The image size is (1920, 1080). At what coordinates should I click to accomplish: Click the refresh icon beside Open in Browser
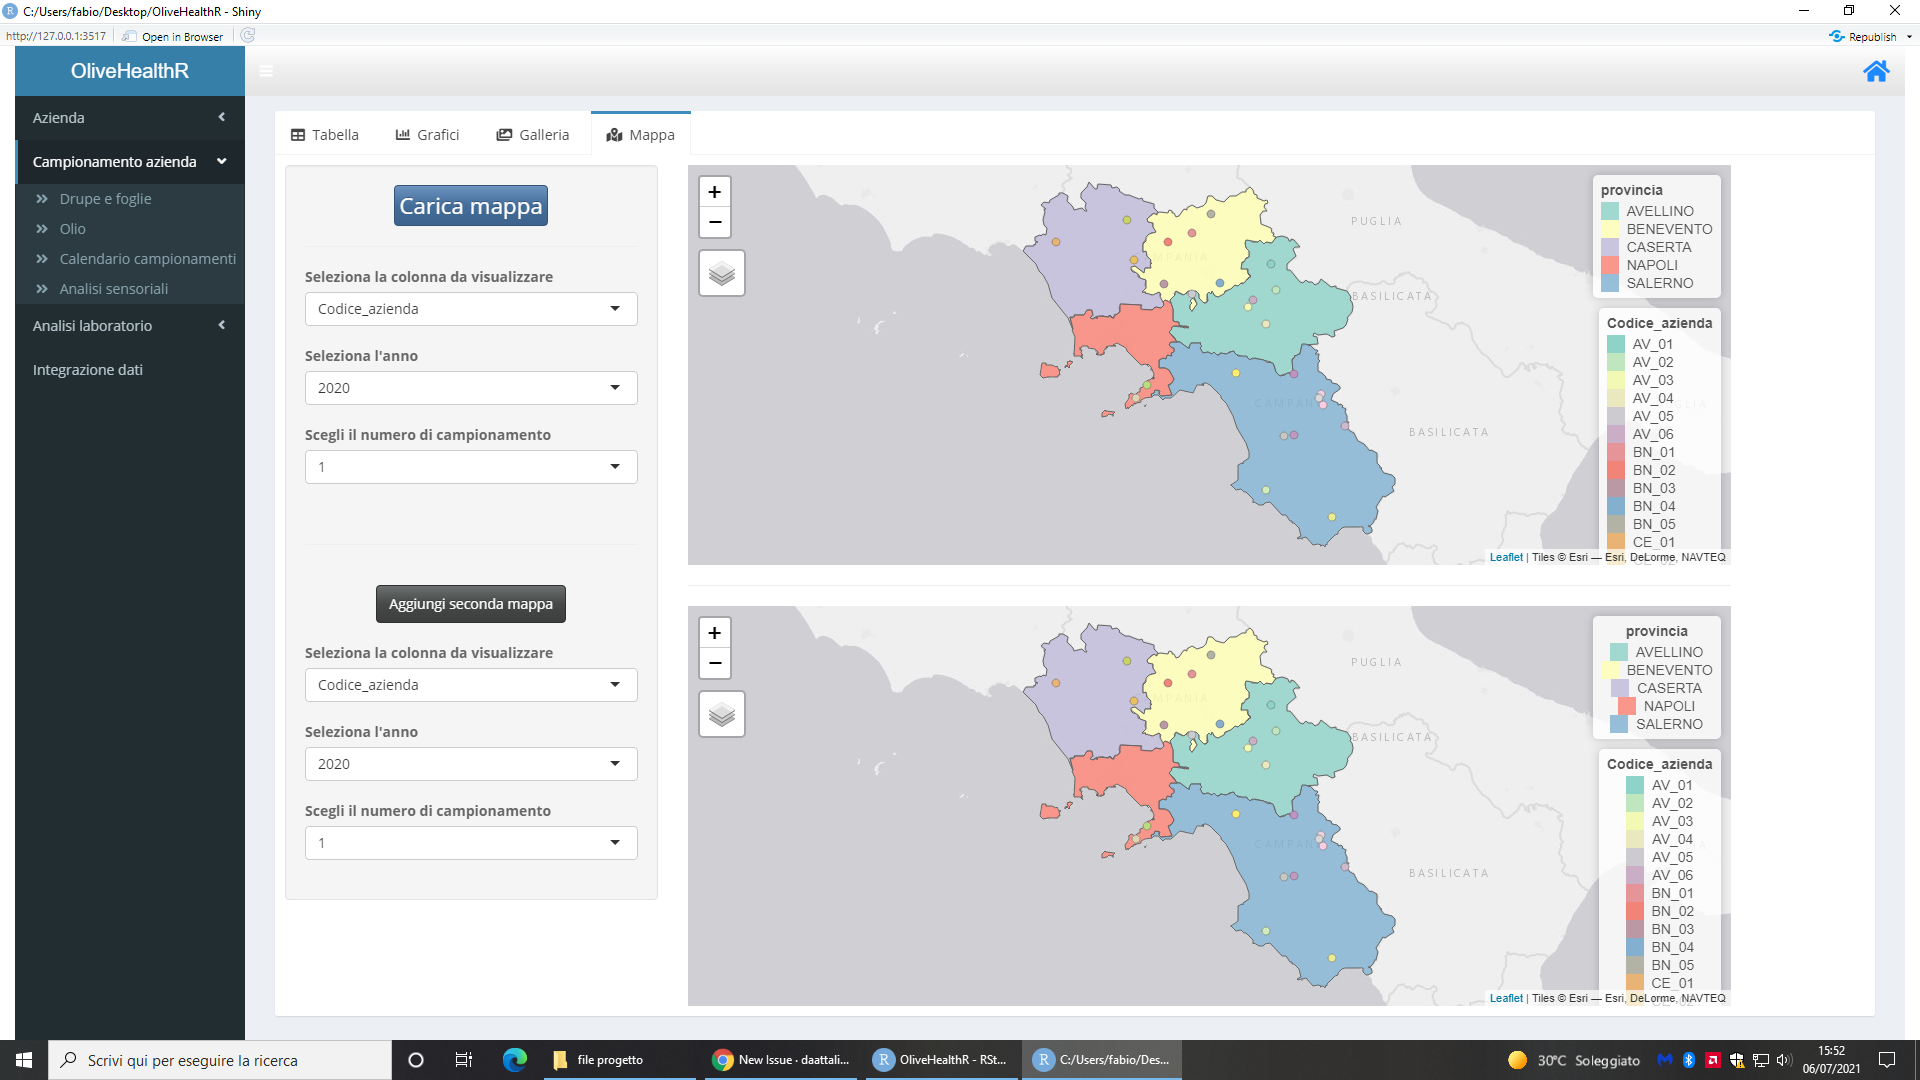tap(248, 36)
